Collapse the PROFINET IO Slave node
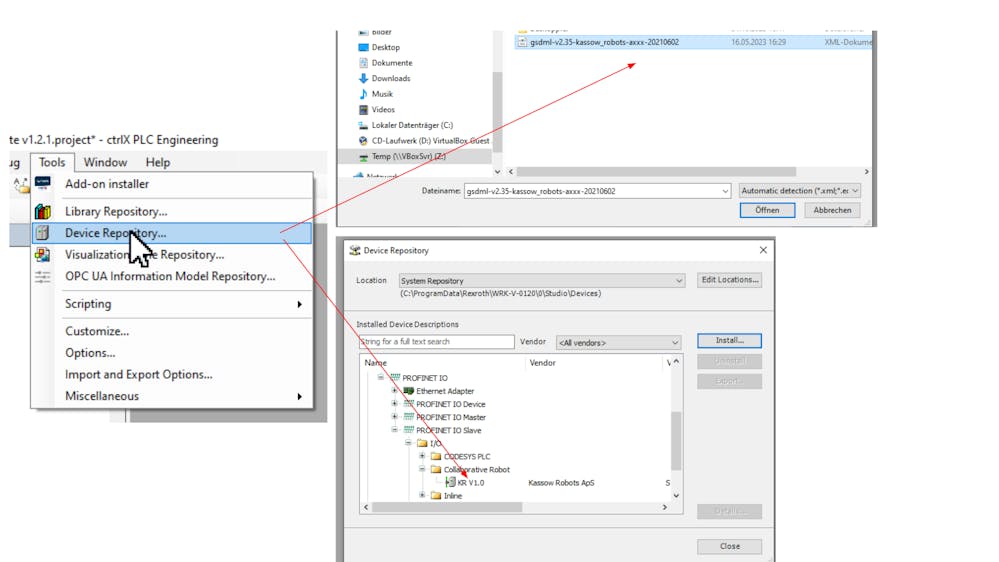 pyautogui.click(x=394, y=429)
